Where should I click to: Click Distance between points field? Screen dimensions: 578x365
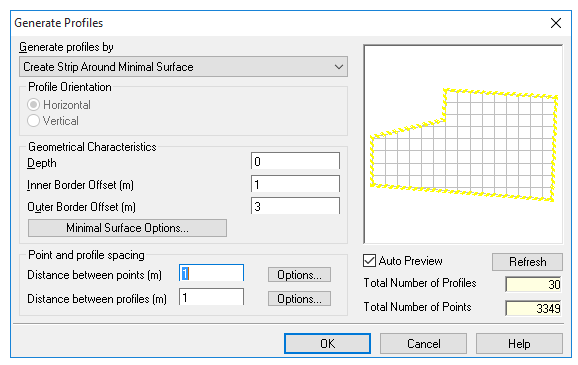(x=211, y=273)
